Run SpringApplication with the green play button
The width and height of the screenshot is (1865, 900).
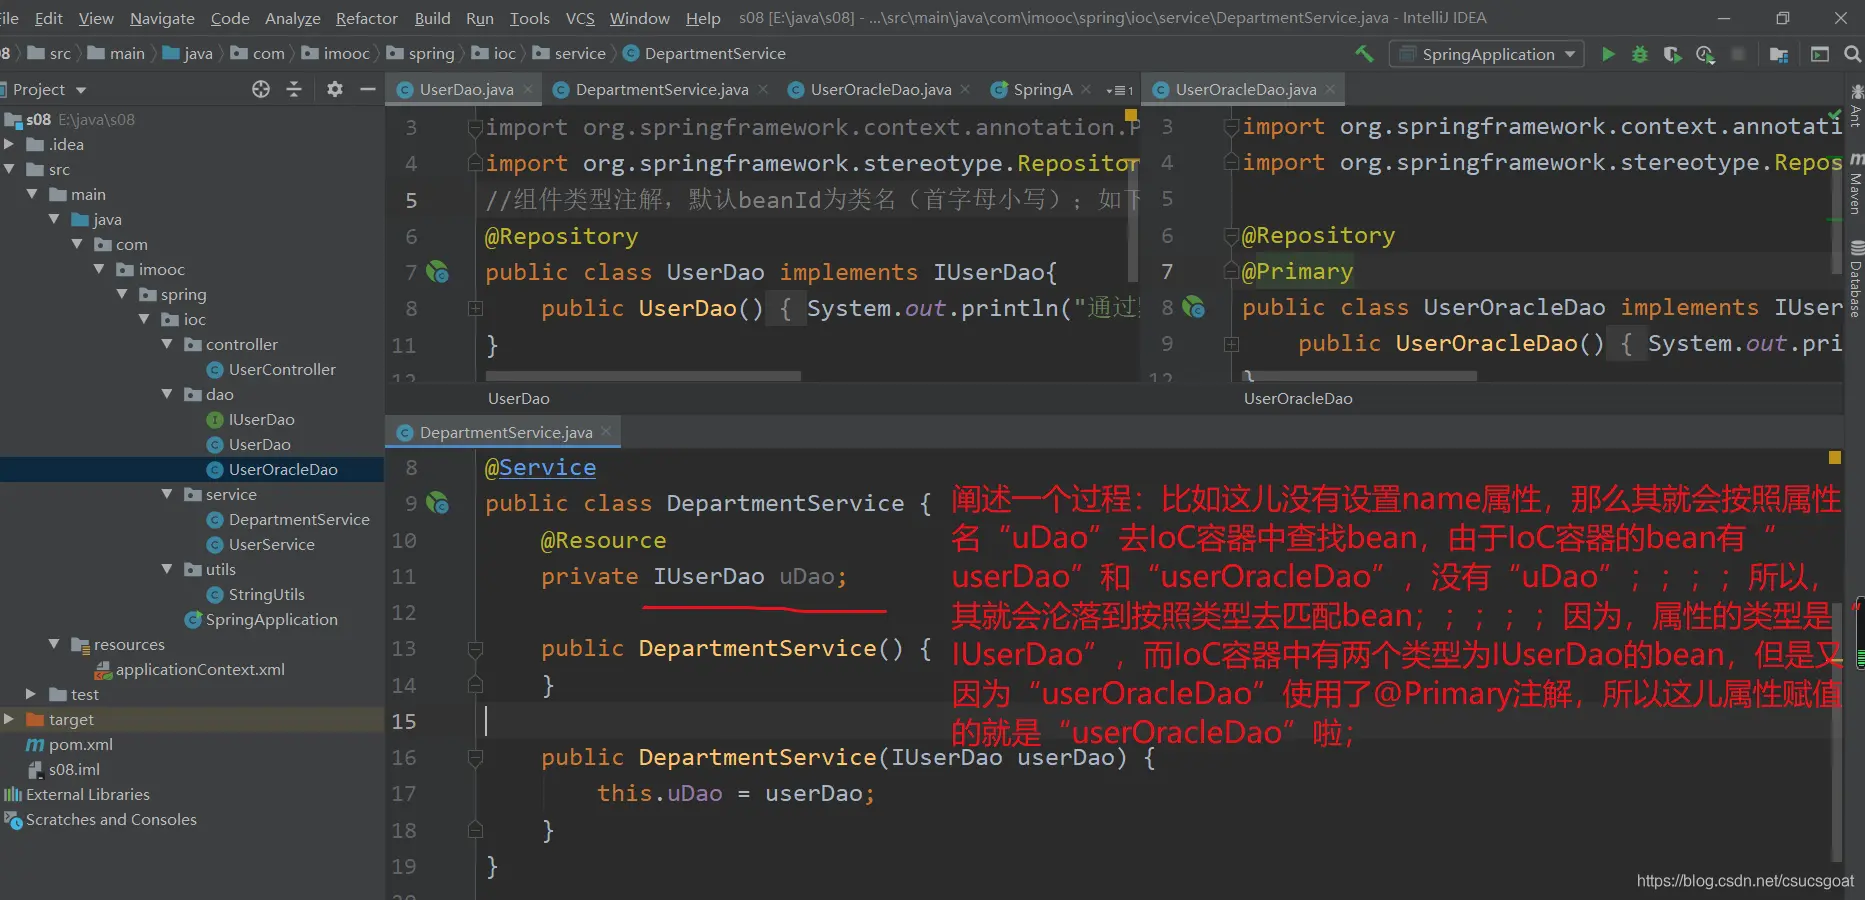(x=1608, y=54)
